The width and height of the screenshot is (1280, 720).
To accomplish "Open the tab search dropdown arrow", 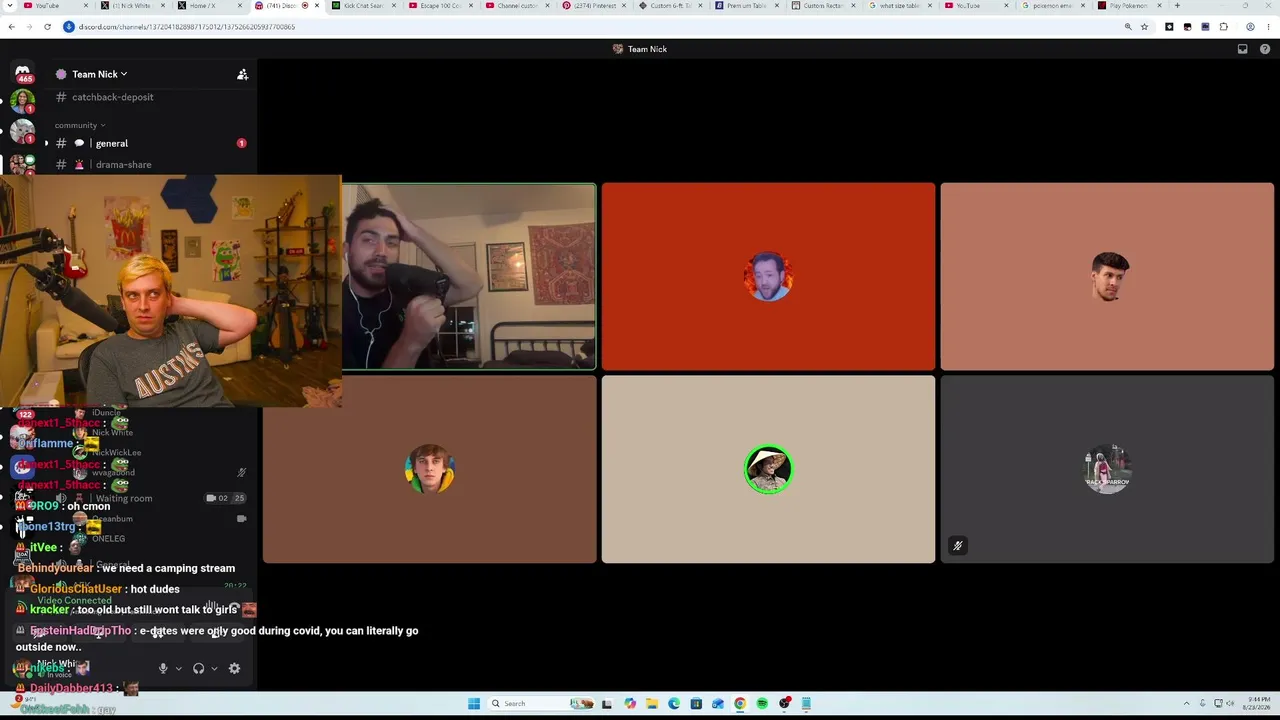I will [11, 6].
